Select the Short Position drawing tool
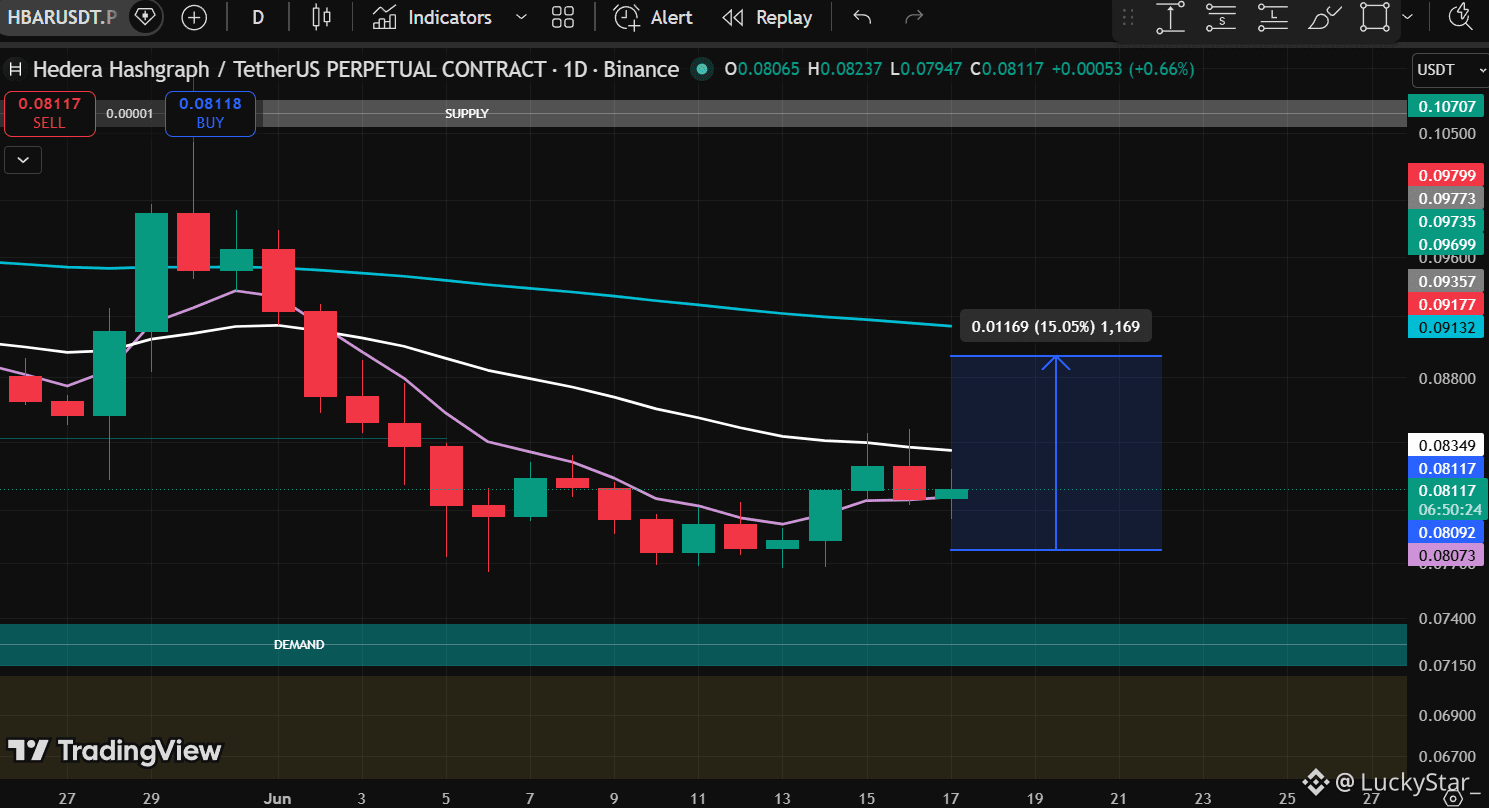Screen dimensions: 1489x808 [x=1222, y=17]
